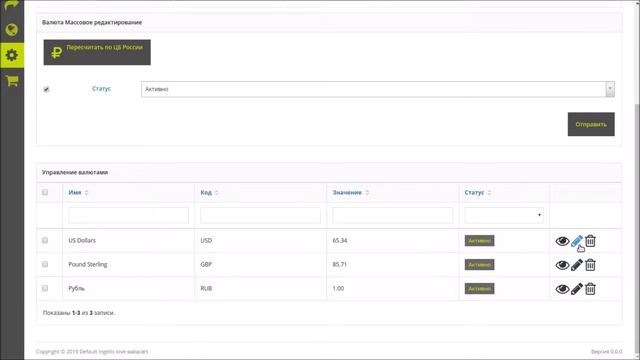Click the arrow icon at sidebar top

click(12, 5)
